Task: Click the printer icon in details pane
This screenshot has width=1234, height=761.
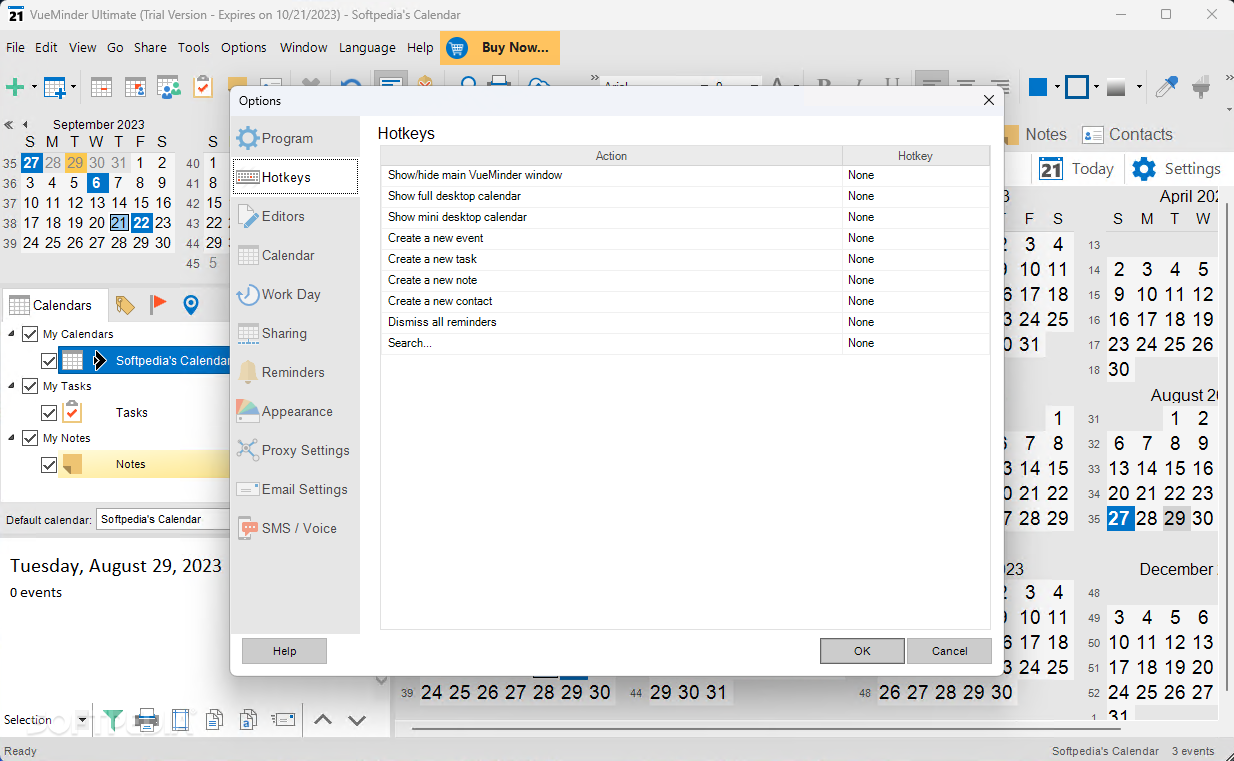Action: tap(147, 719)
